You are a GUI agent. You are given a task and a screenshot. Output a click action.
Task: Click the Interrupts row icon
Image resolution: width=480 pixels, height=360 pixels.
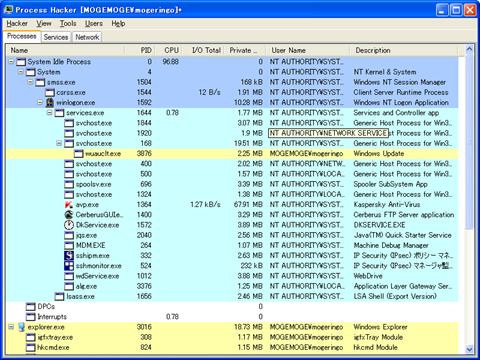(31, 317)
